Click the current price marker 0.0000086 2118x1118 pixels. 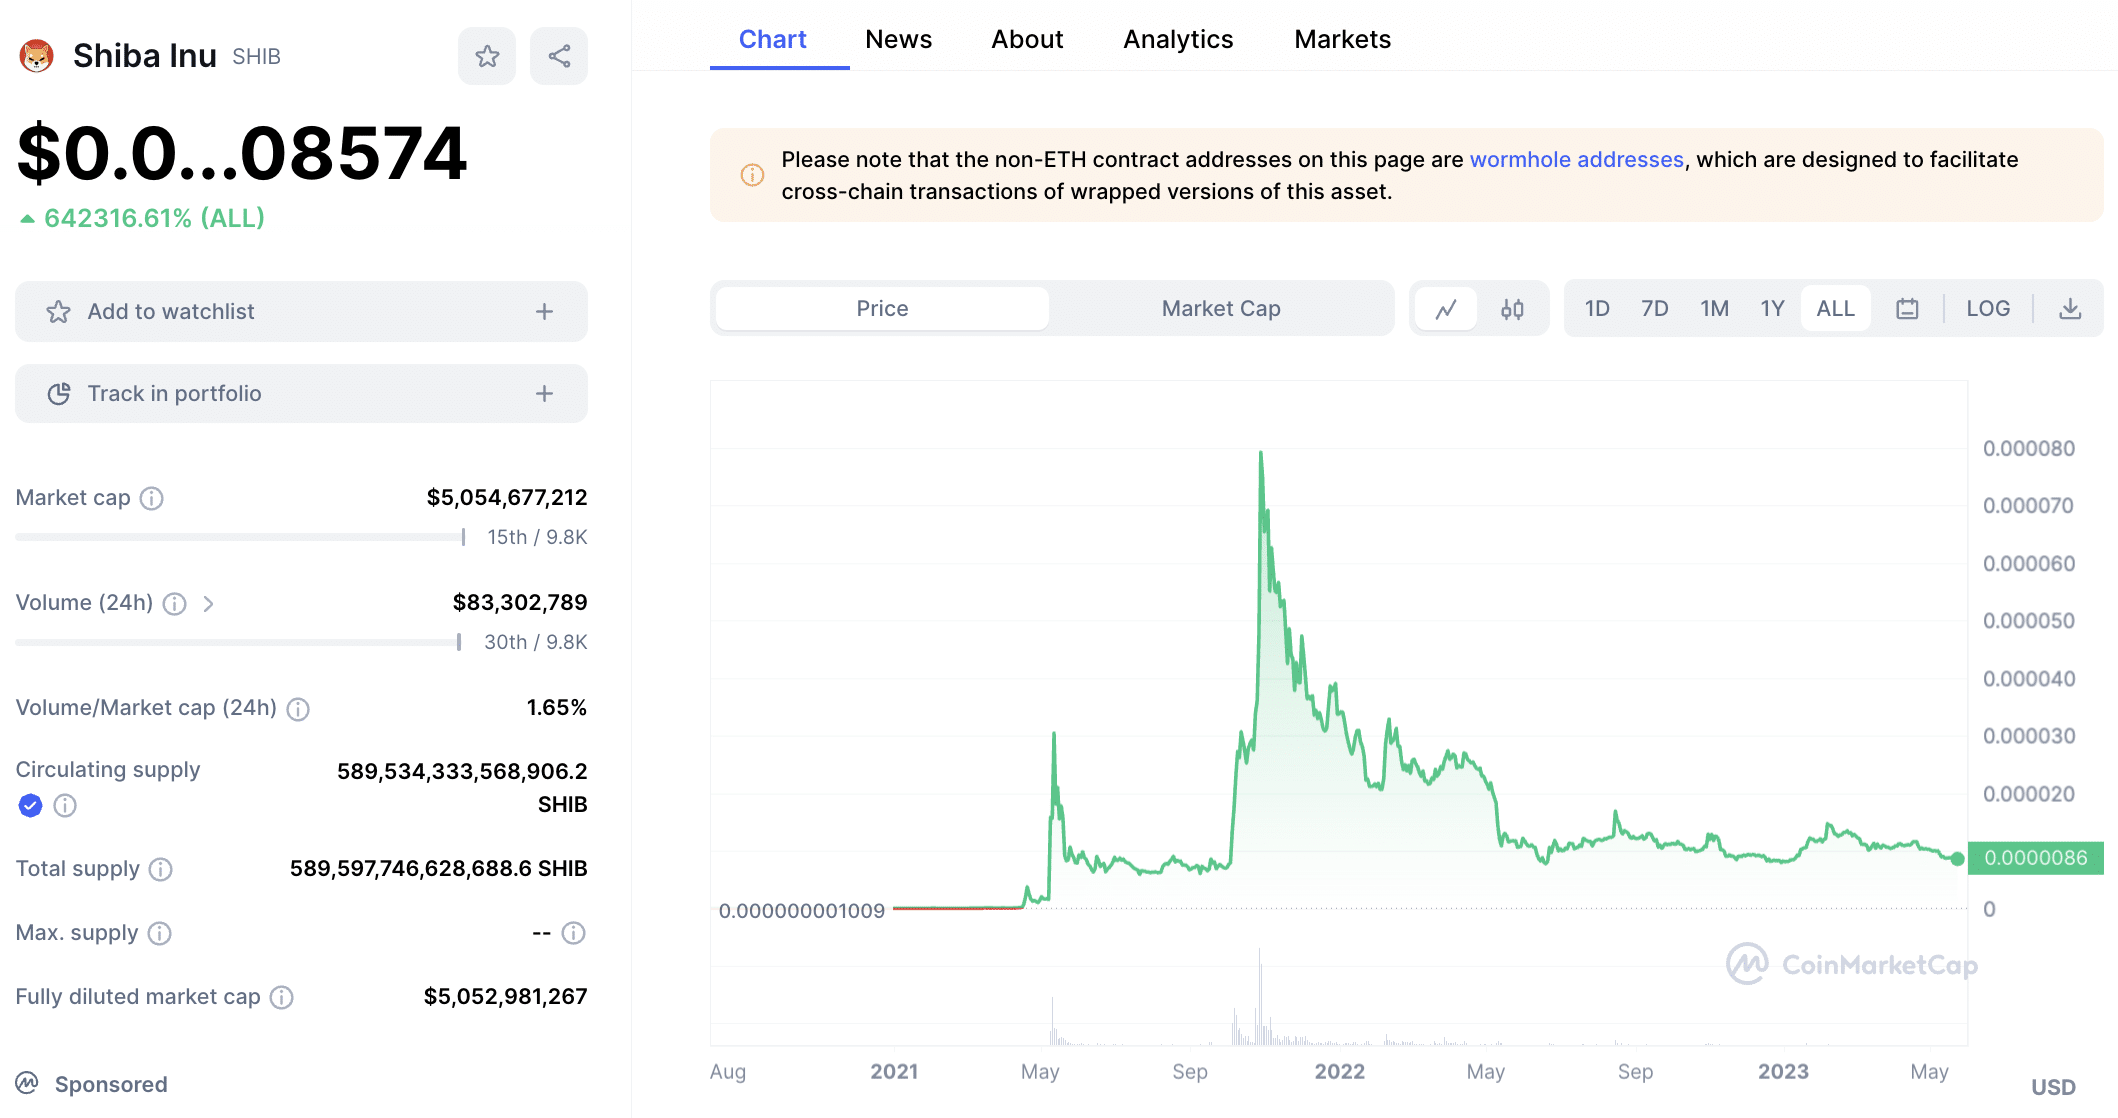coord(2035,858)
